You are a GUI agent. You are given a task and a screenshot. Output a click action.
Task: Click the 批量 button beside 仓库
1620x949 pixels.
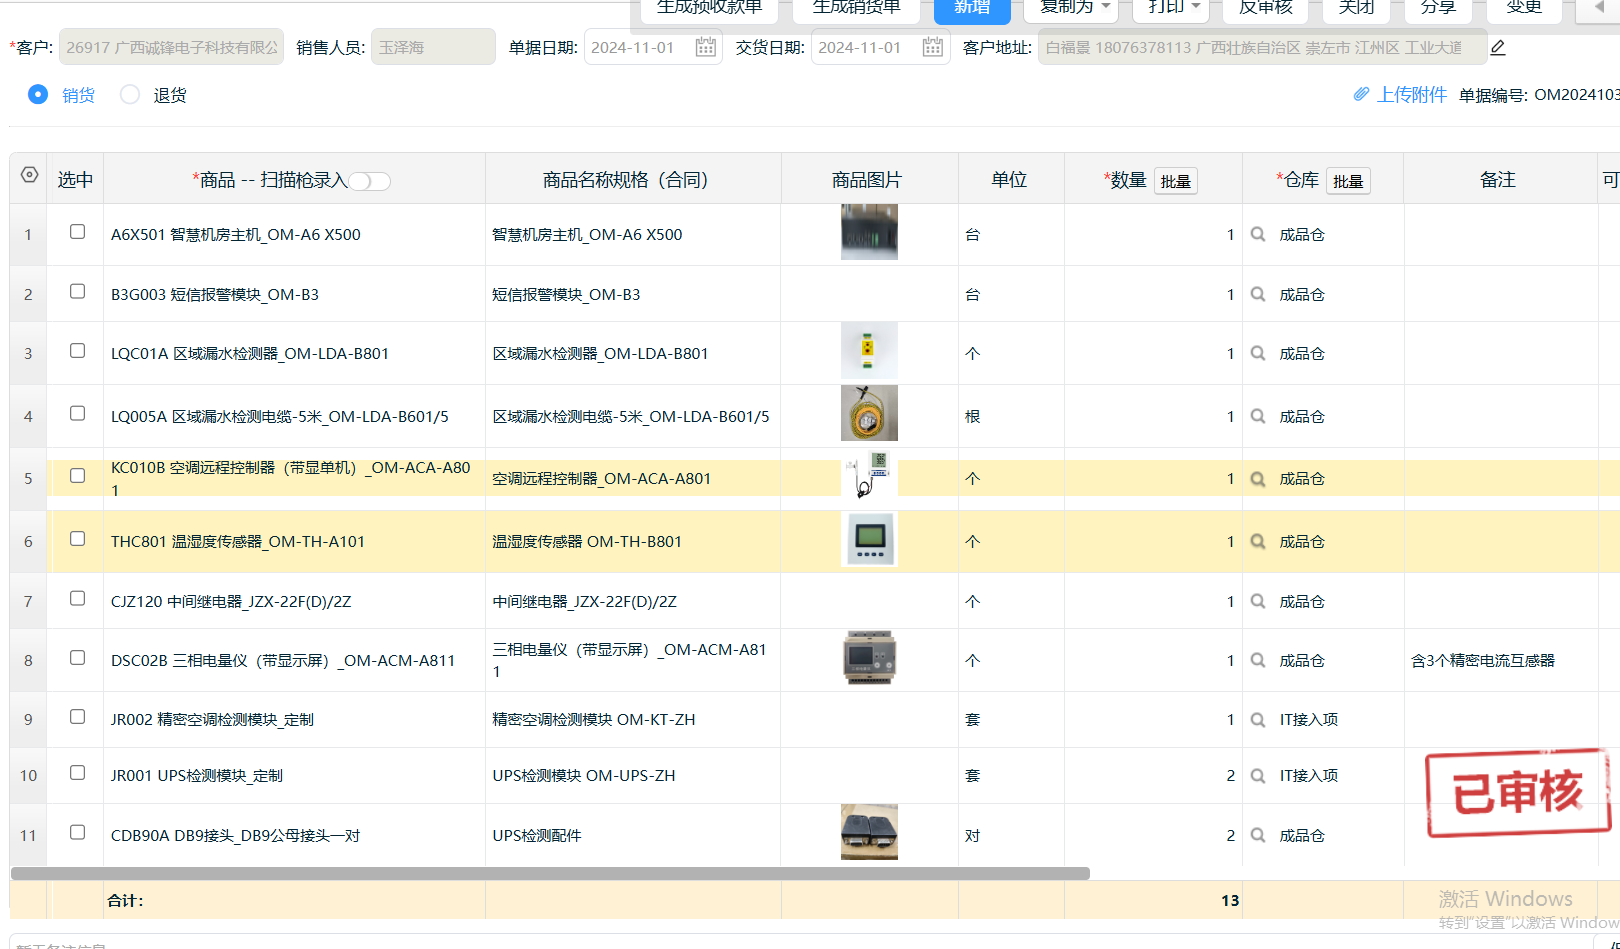(x=1348, y=181)
